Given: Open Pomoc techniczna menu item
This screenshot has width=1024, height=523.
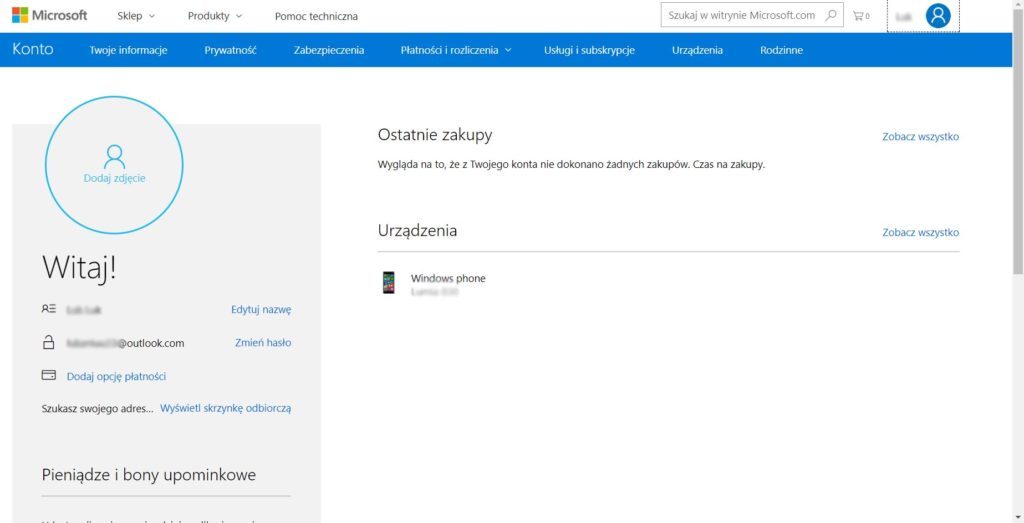Looking at the screenshot, I should coord(316,16).
